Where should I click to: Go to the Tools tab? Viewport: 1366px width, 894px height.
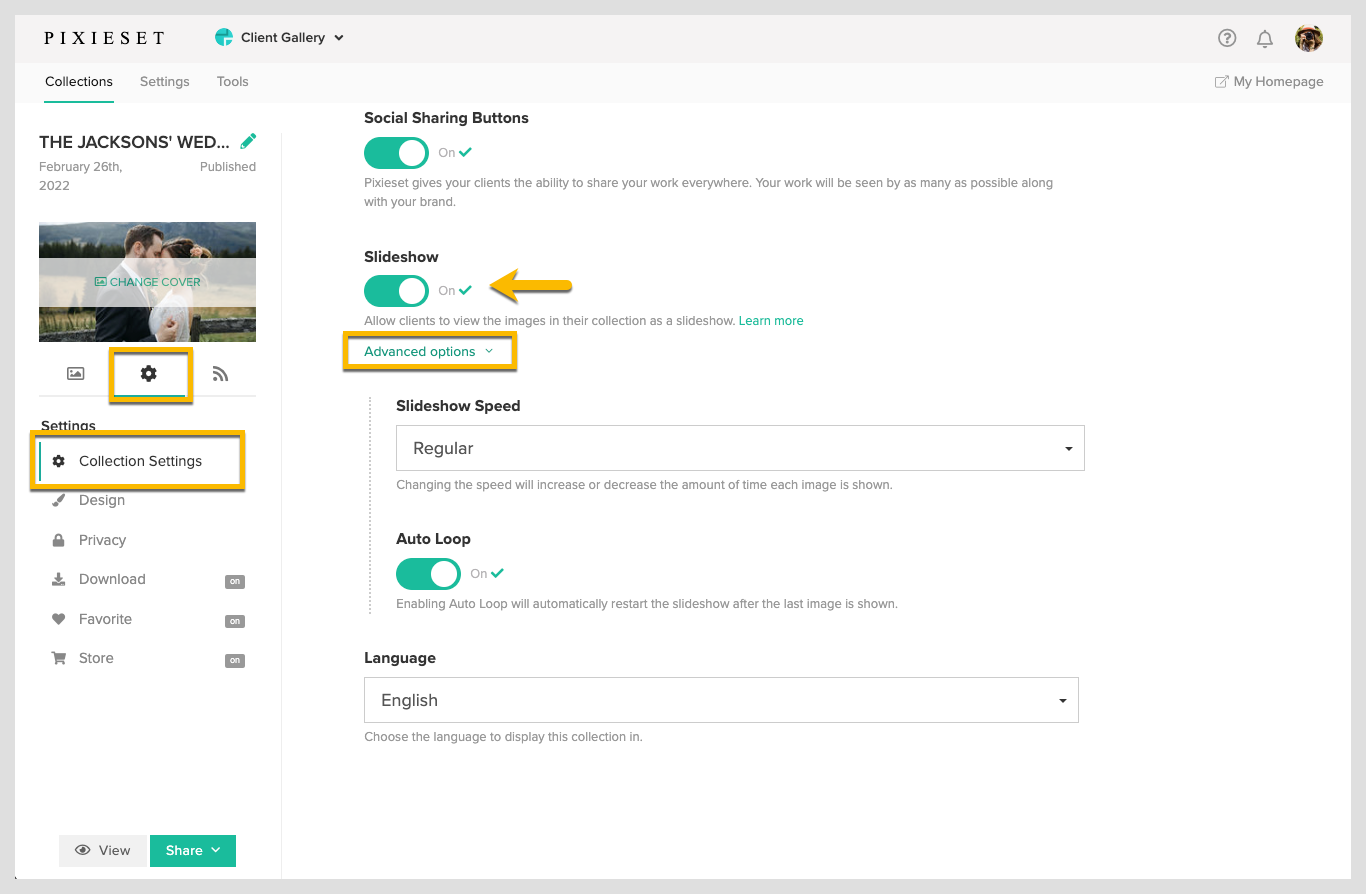click(x=233, y=82)
